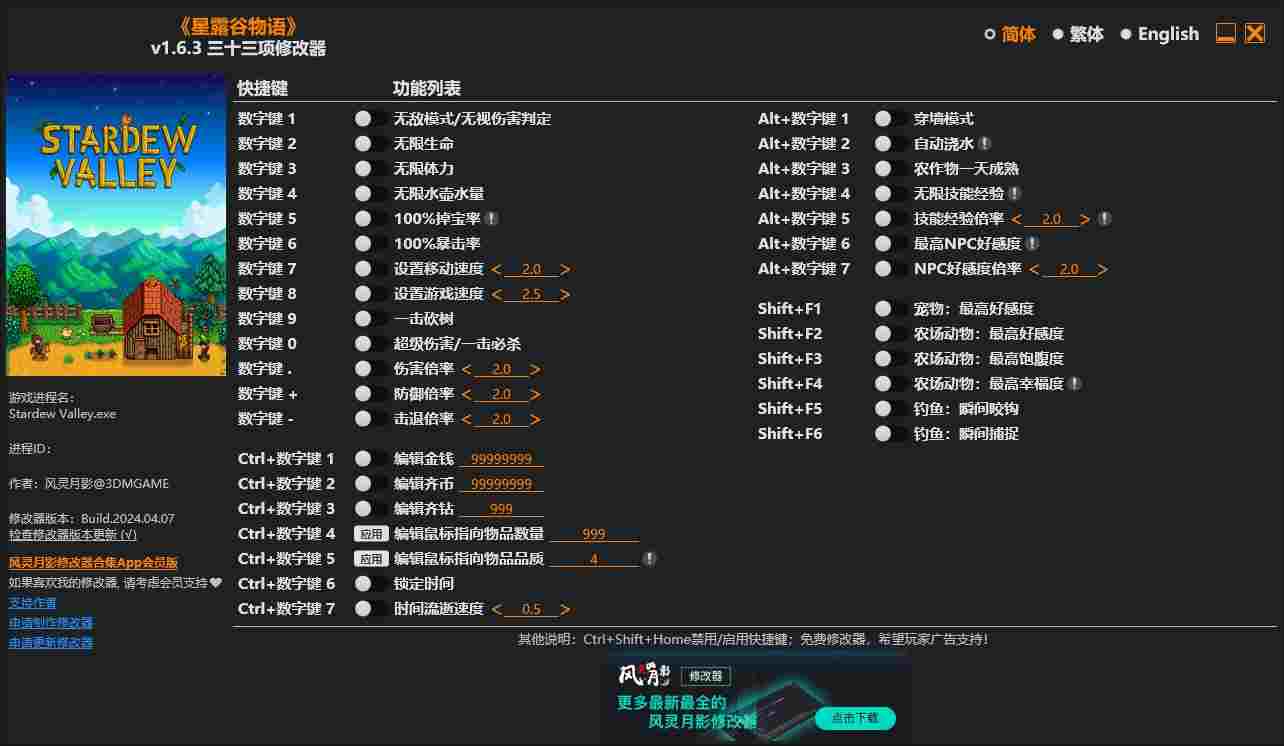Enable 无限技能经验 toggle

coord(891,193)
